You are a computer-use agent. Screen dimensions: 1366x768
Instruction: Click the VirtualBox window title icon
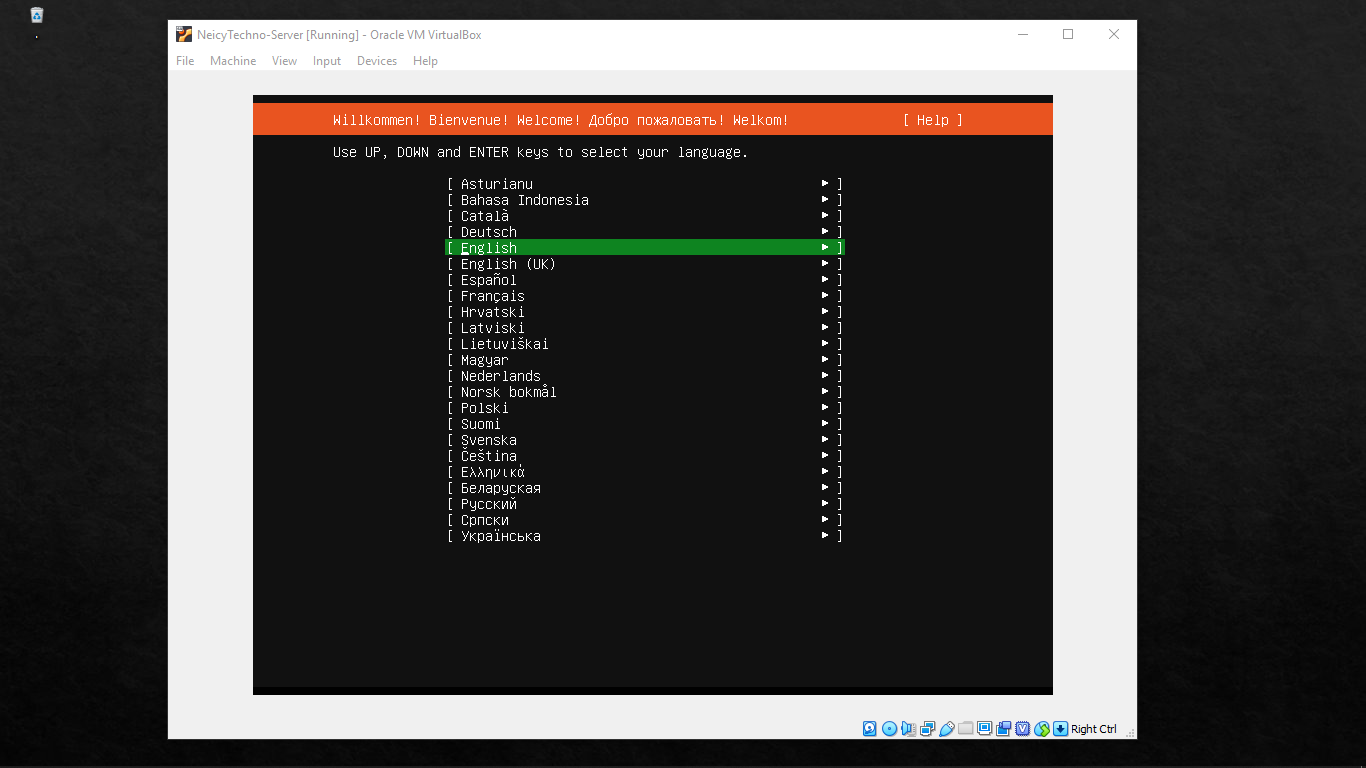(x=184, y=34)
